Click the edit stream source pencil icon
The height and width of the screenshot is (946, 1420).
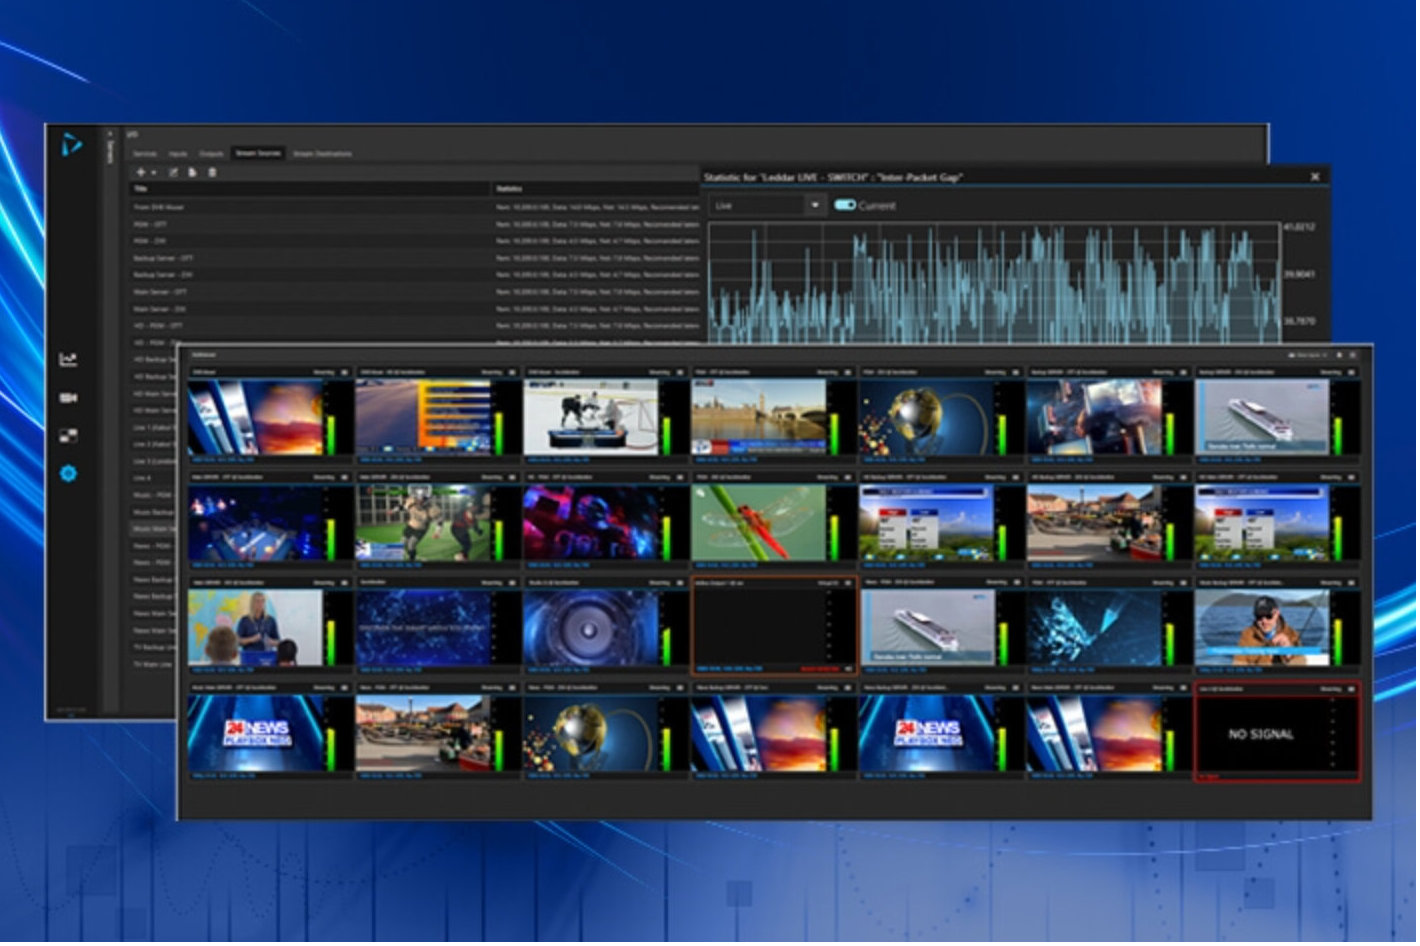[173, 173]
